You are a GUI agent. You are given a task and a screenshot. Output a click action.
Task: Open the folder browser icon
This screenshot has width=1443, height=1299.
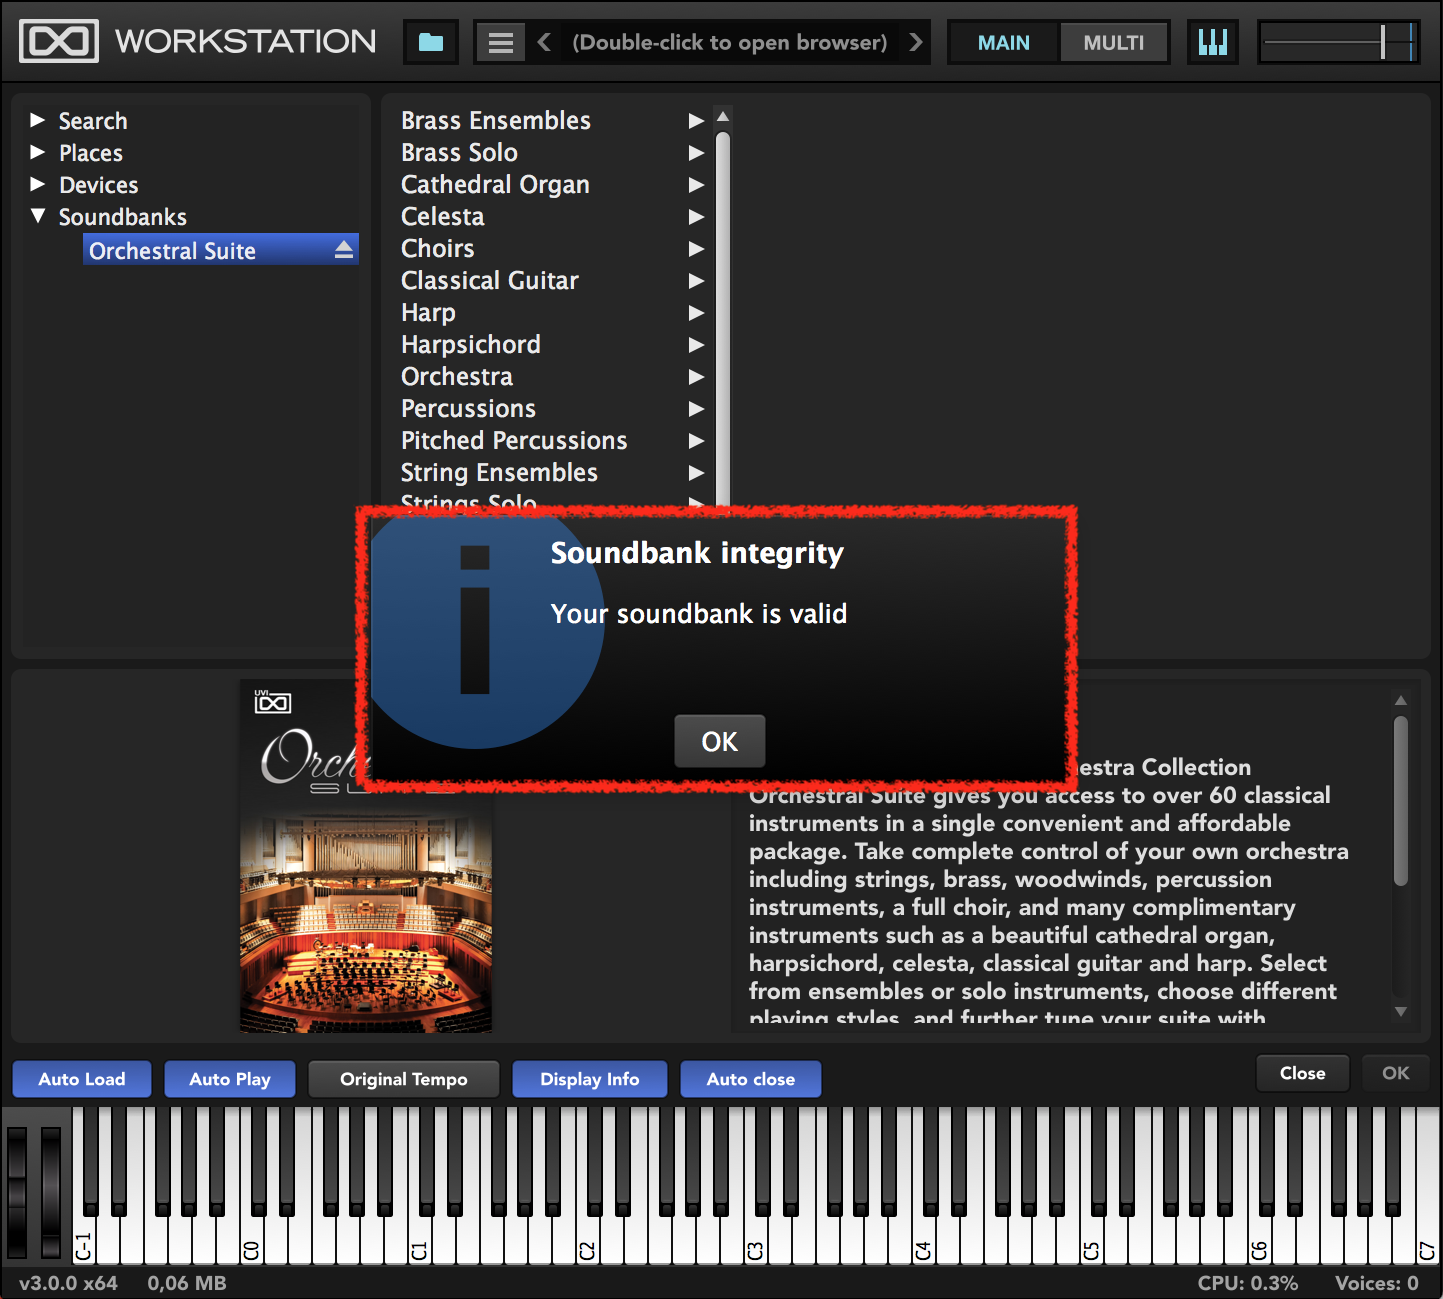point(431,42)
